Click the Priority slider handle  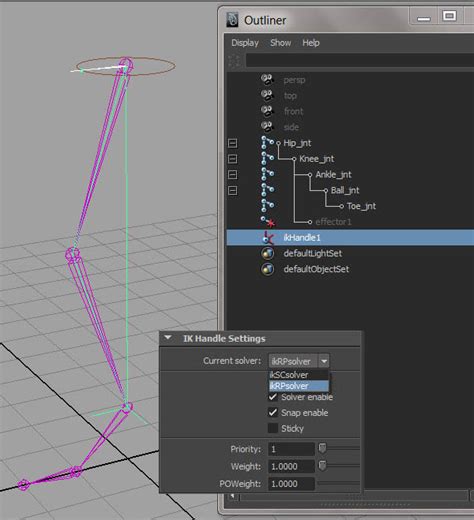[x=322, y=448]
